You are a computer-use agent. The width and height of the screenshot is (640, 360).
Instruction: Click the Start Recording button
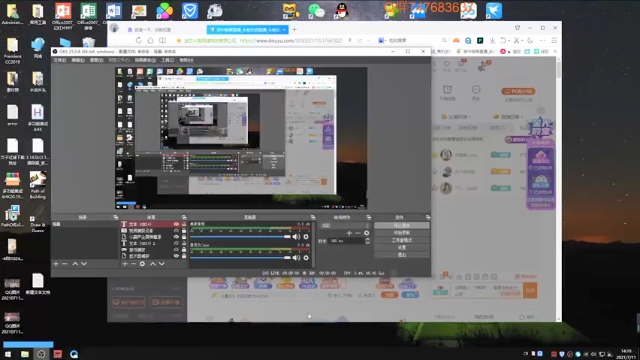coord(402,233)
